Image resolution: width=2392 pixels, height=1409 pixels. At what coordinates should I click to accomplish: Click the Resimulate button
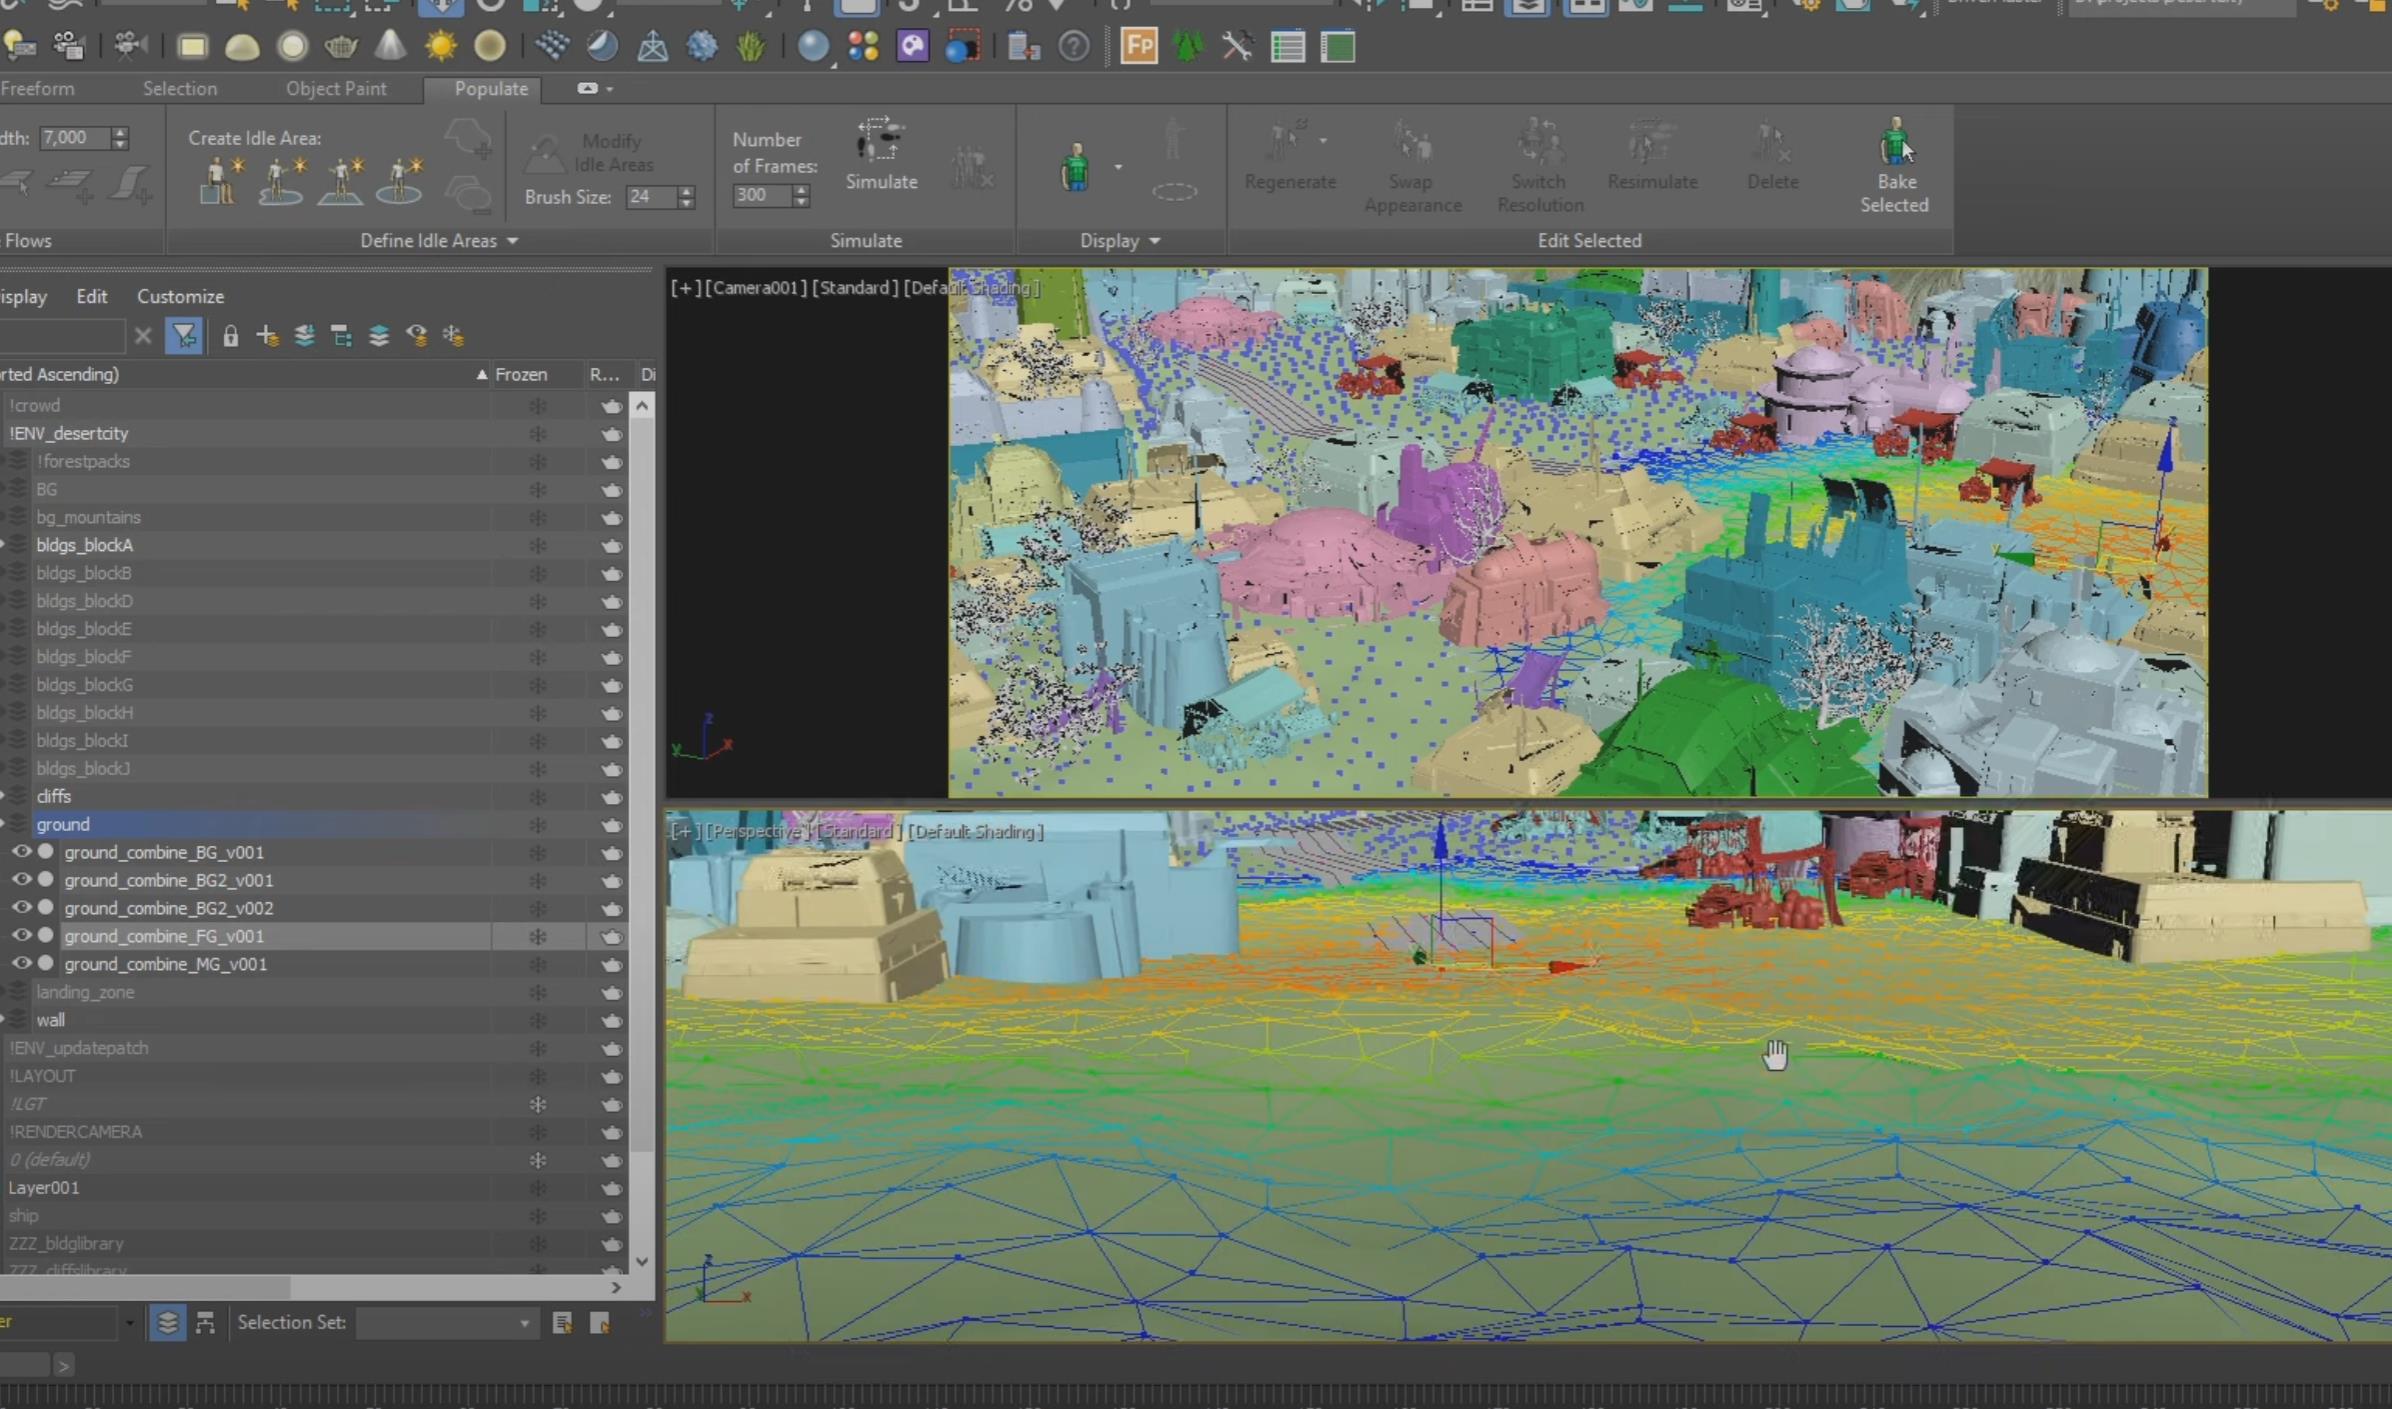click(1652, 156)
